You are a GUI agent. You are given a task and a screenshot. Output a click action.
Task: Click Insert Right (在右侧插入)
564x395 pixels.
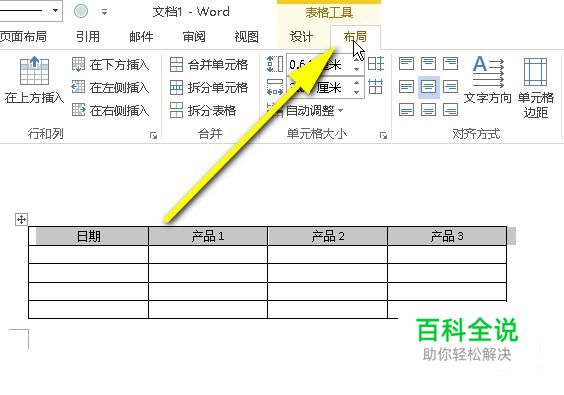coord(110,110)
